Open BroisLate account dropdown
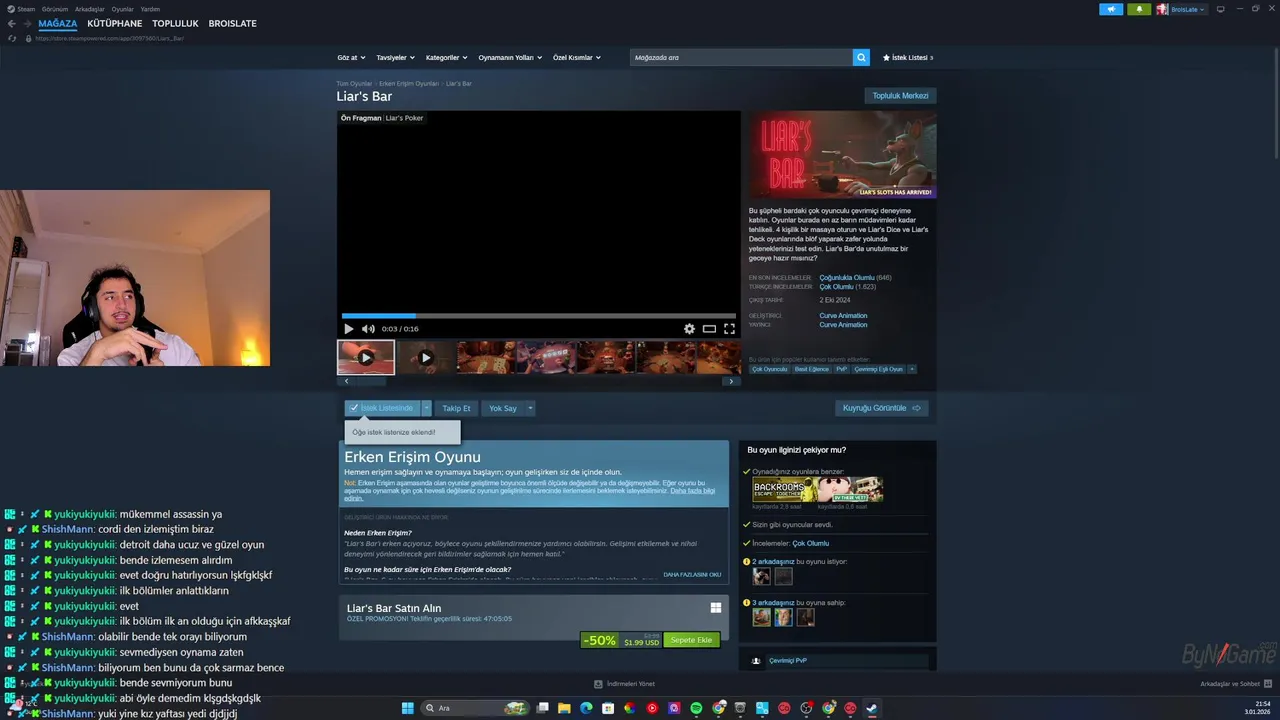The width and height of the screenshot is (1280, 720). click(x=1188, y=9)
